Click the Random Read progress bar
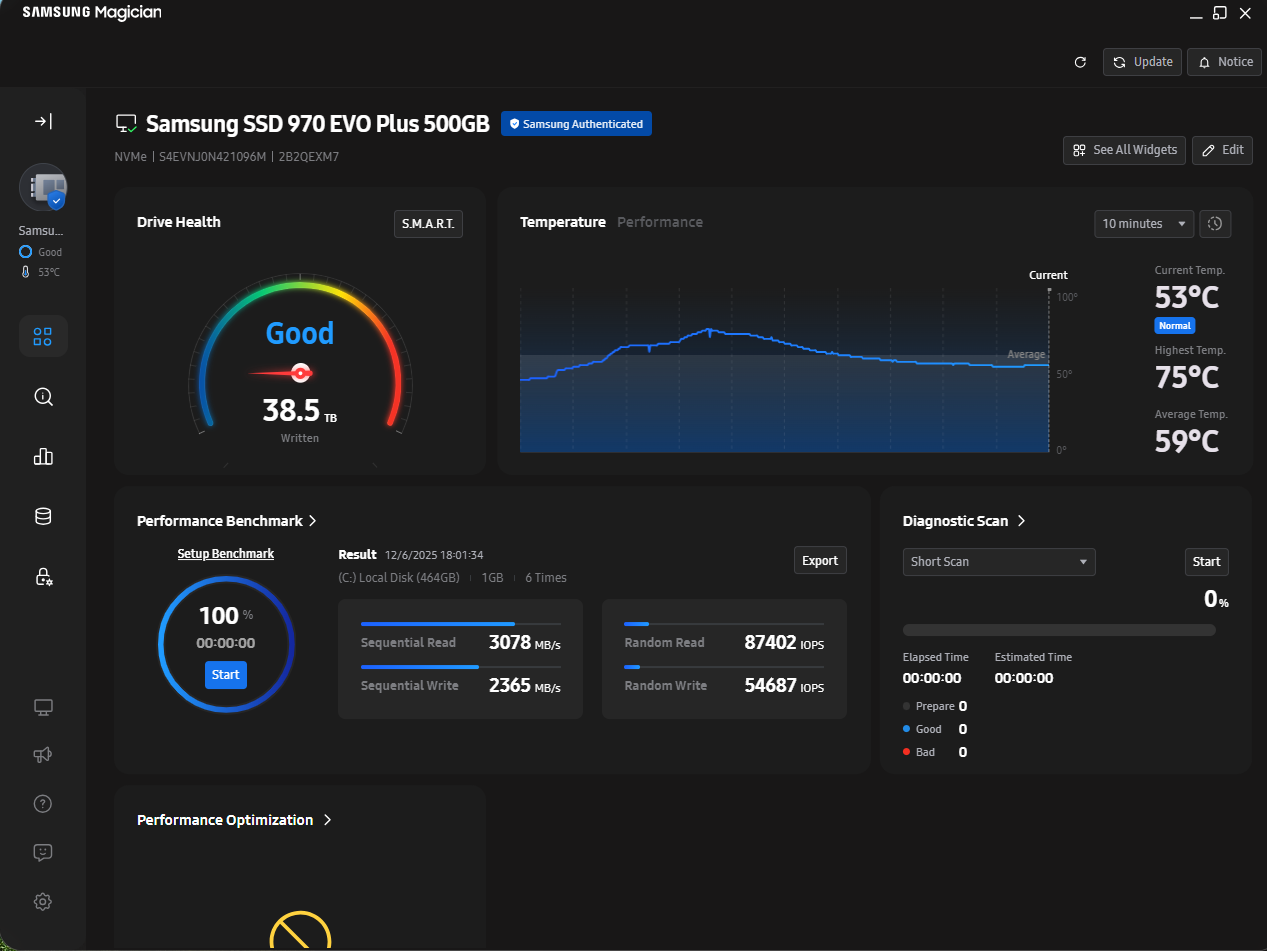Viewport: 1267px width, 951px height. pyautogui.click(x=725, y=624)
